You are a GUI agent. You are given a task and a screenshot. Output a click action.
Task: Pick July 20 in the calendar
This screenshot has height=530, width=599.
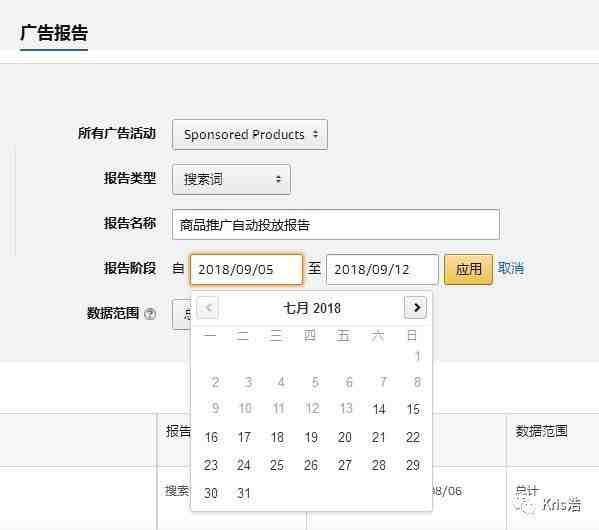pyautogui.click(x=345, y=437)
